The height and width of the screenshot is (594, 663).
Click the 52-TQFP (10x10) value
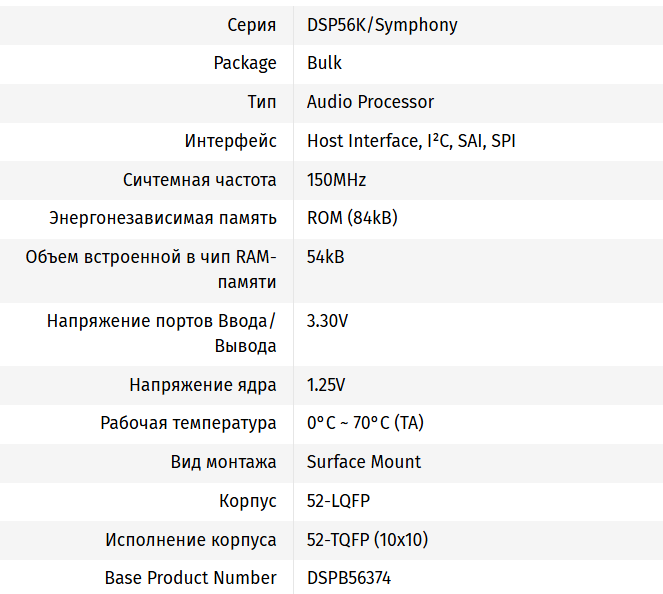coord(367,540)
